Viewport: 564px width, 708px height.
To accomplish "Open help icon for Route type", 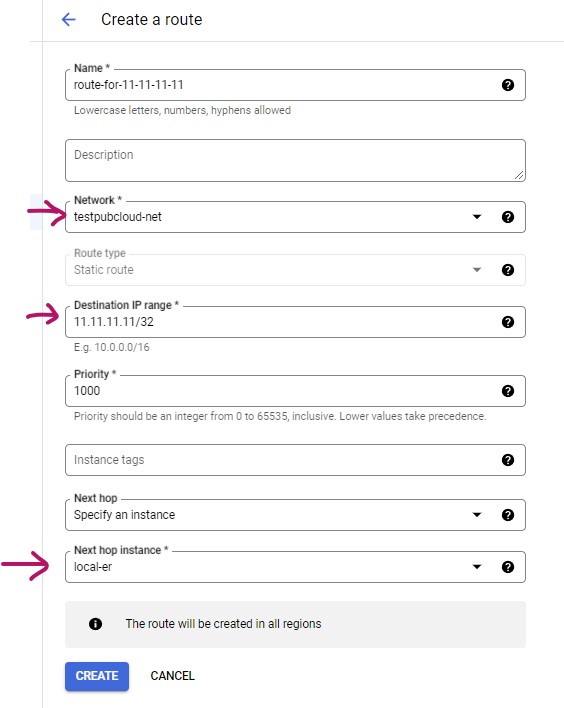I will click(x=508, y=270).
